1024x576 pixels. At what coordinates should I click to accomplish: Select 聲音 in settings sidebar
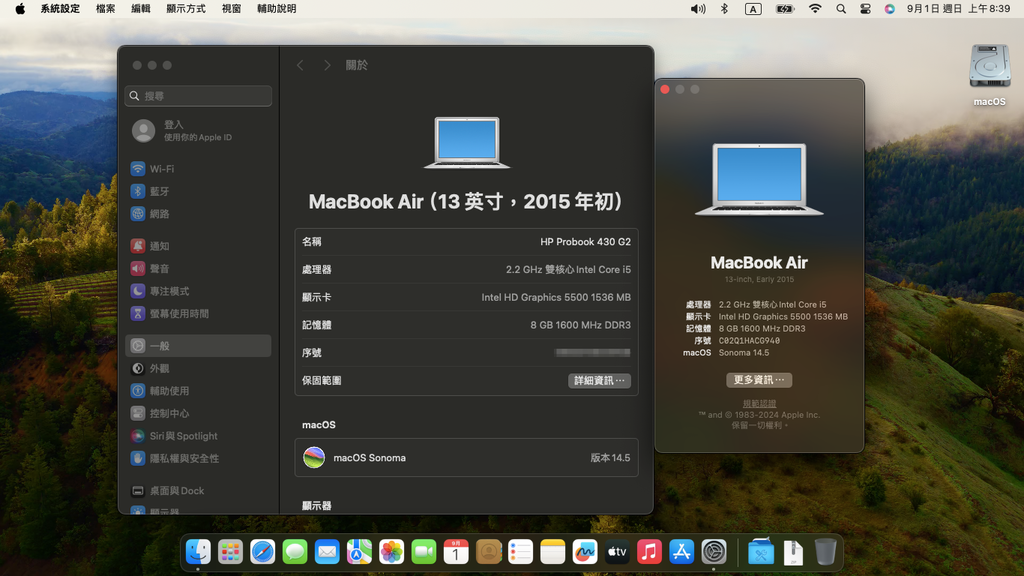click(x=199, y=268)
